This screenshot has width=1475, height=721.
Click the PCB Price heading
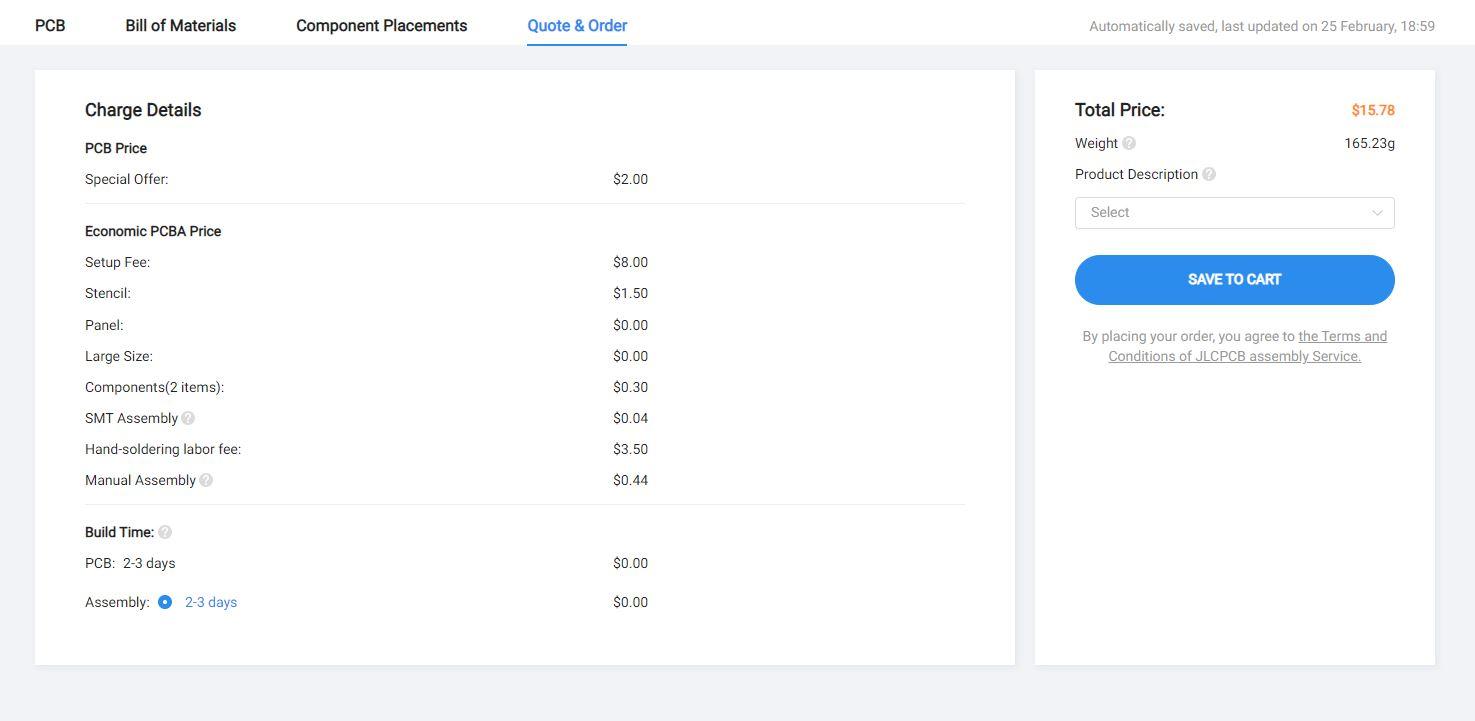coord(116,148)
